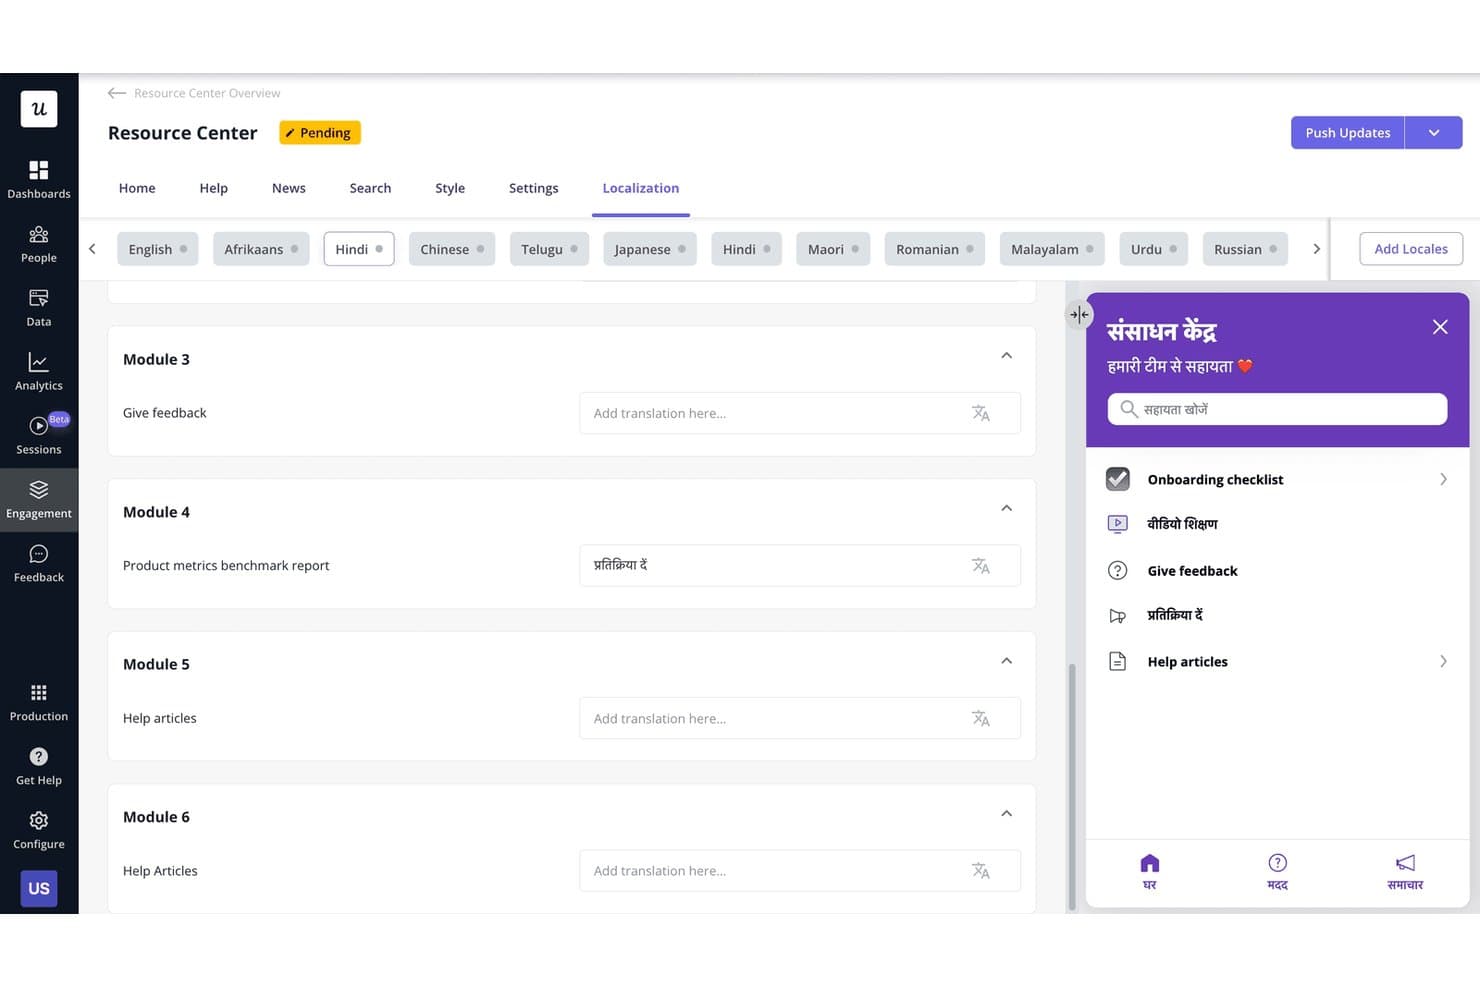The image size is (1480, 987).
Task: Open Dashboards in the sidebar
Action: (39, 180)
